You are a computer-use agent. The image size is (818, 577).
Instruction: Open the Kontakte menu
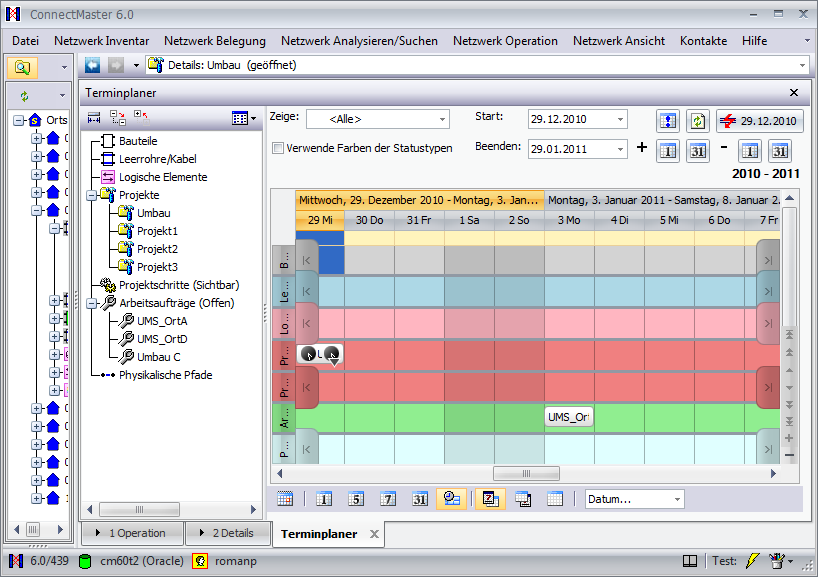pos(704,41)
